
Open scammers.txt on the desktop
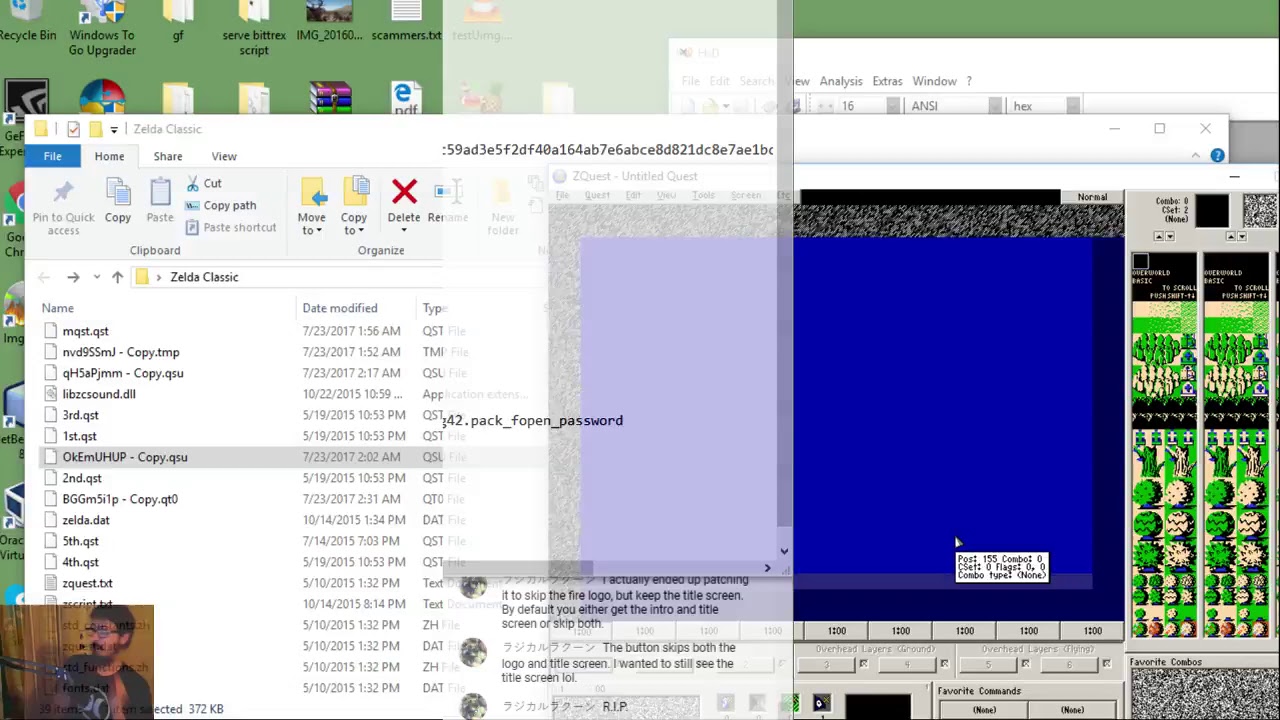[x=406, y=22]
